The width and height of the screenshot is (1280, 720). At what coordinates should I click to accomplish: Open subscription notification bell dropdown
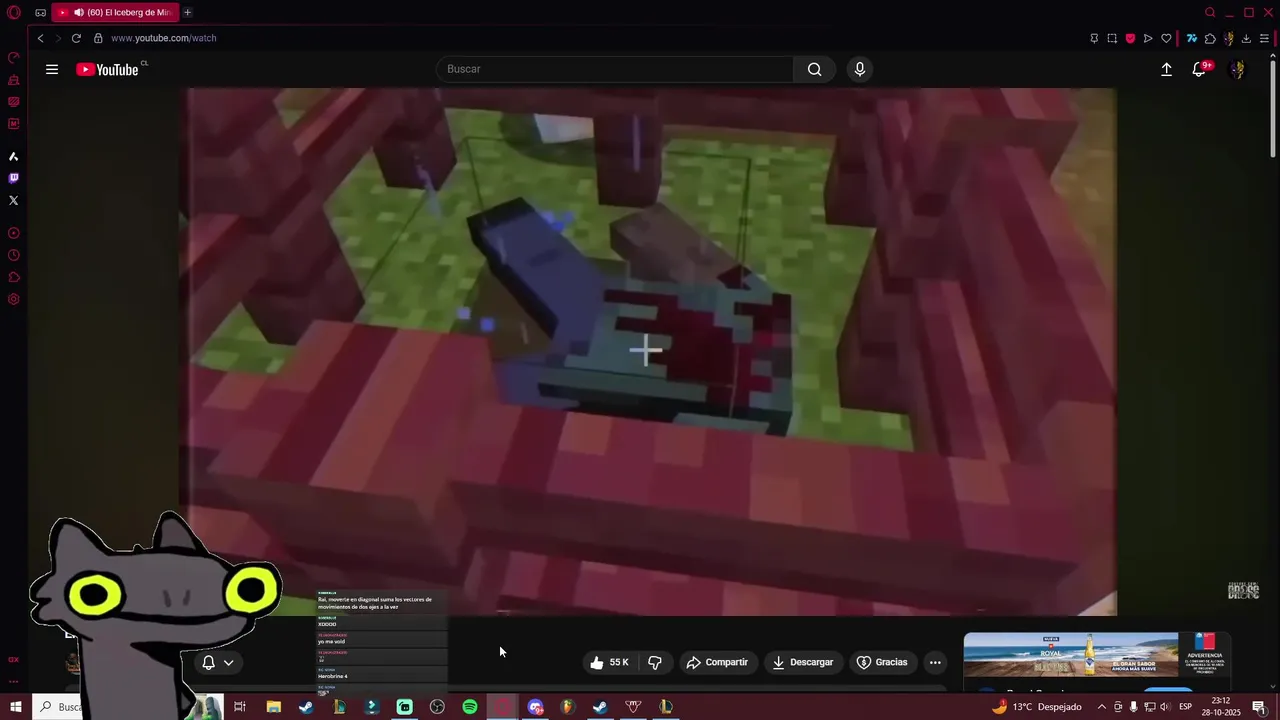pos(217,662)
